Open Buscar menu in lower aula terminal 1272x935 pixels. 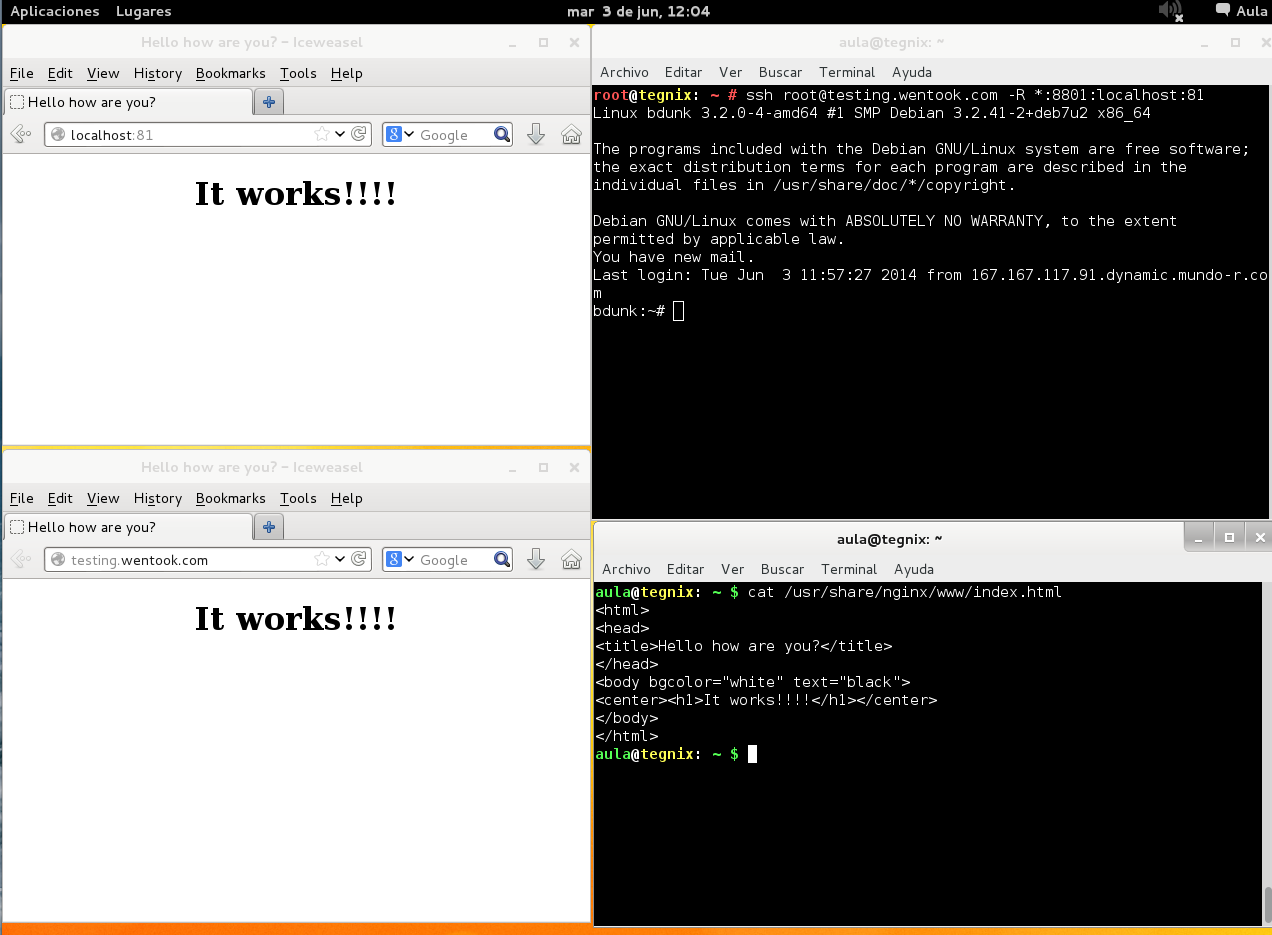coord(782,569)
